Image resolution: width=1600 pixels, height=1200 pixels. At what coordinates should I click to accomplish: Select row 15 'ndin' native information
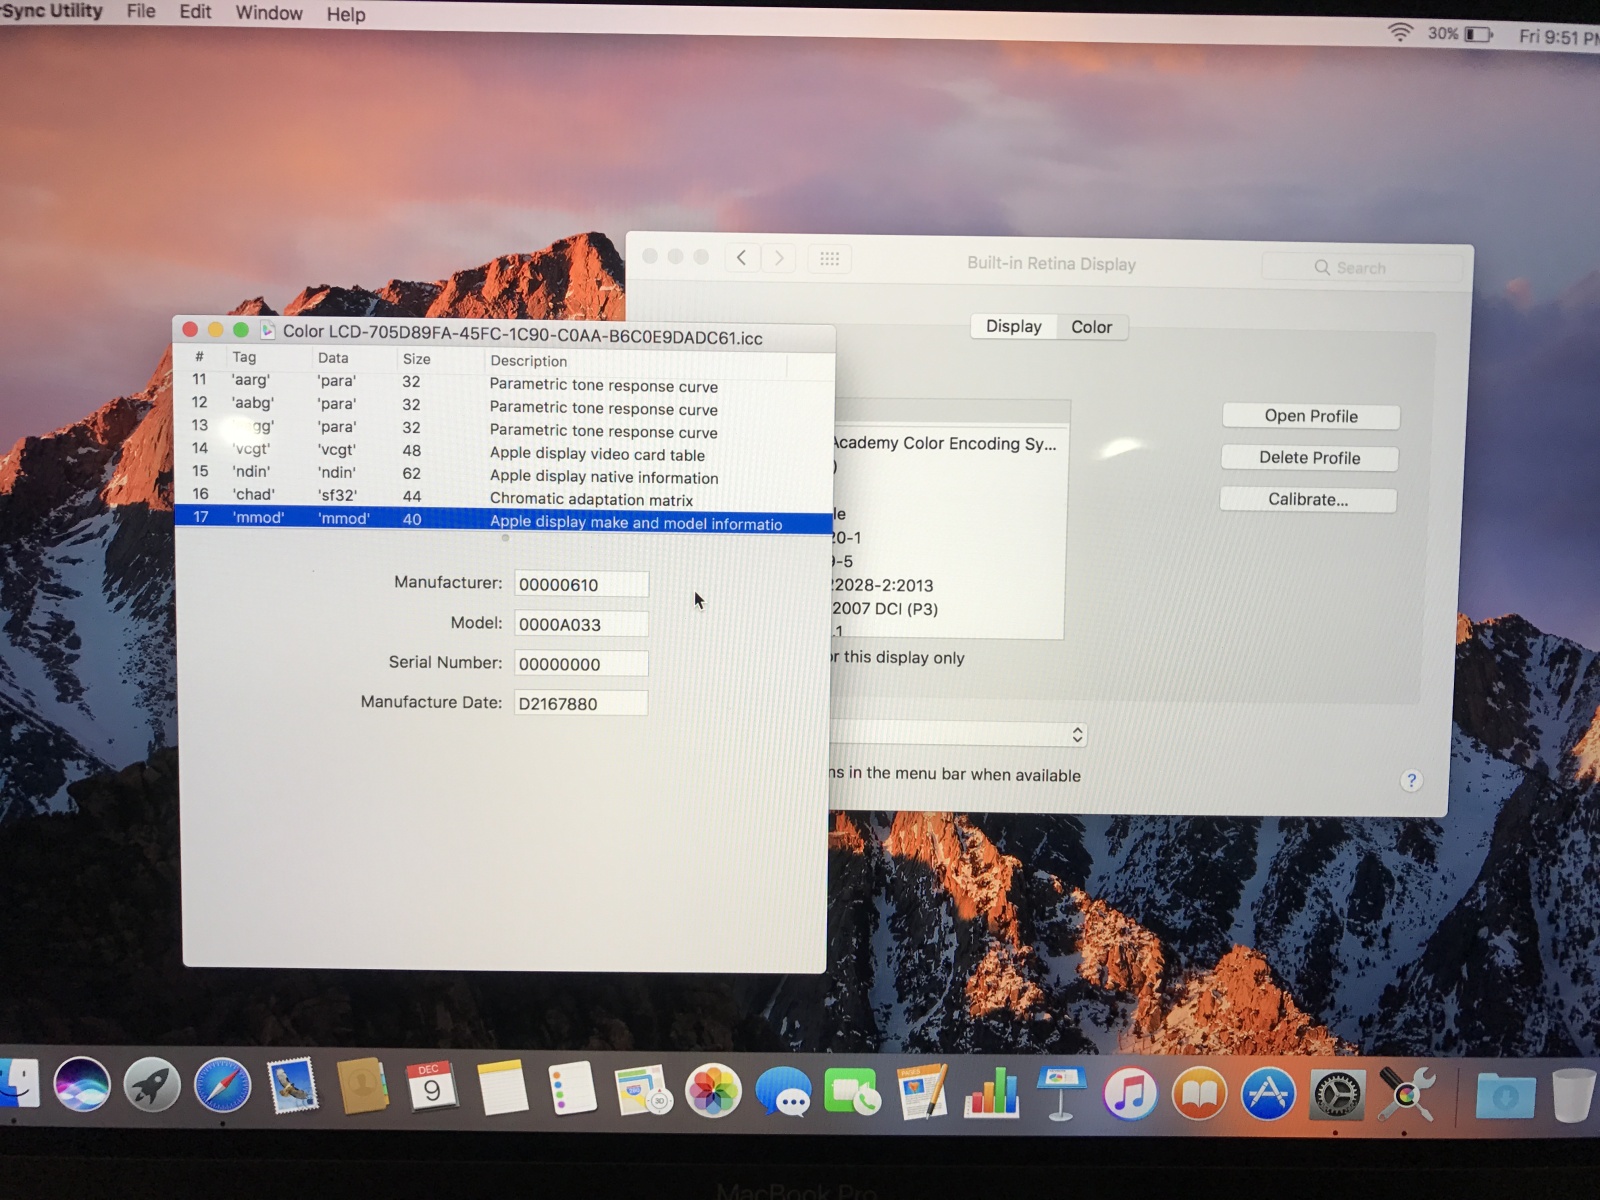(504, 474)
